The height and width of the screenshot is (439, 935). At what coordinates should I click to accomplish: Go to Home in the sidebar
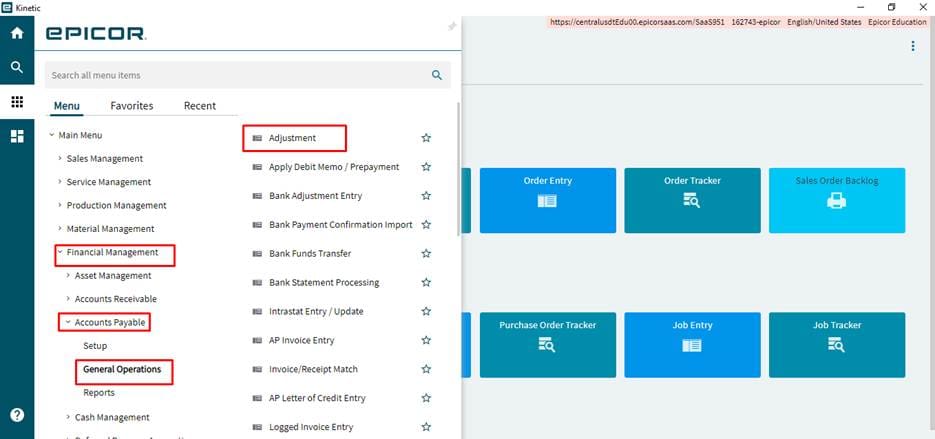[17, 33]
